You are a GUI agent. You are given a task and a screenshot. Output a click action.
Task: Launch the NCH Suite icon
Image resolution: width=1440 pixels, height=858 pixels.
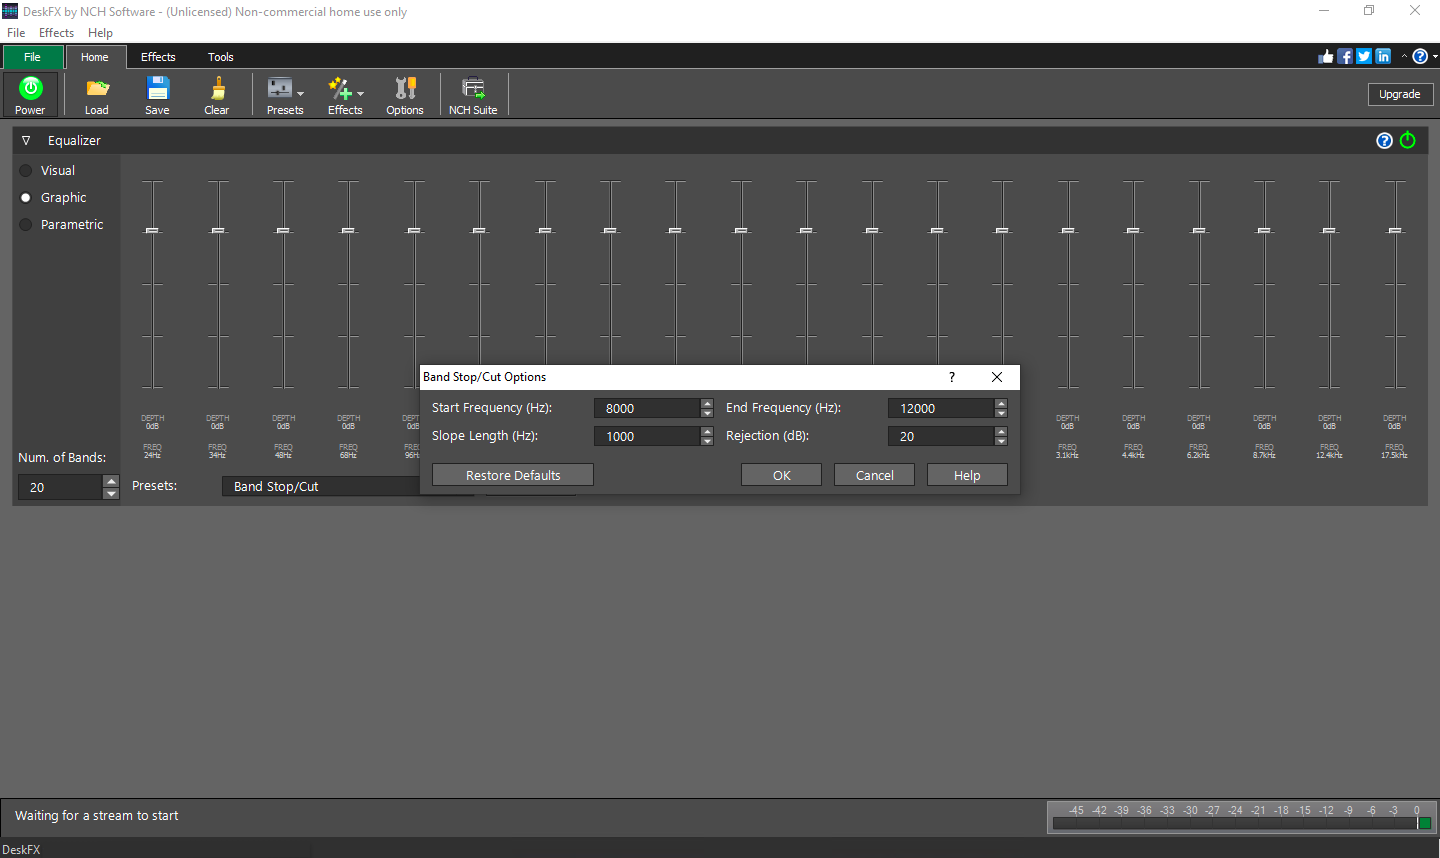[473, 93]
